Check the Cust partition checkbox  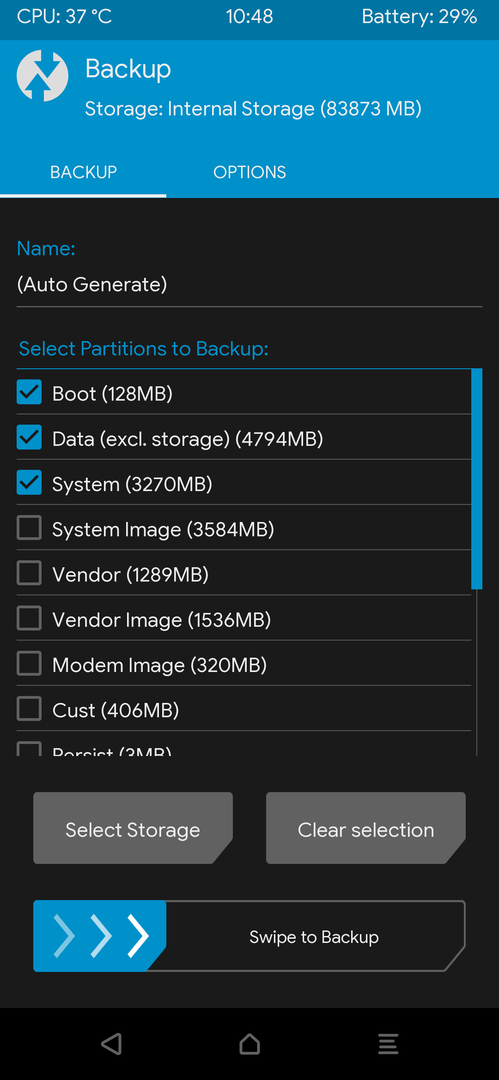[29, 709]
